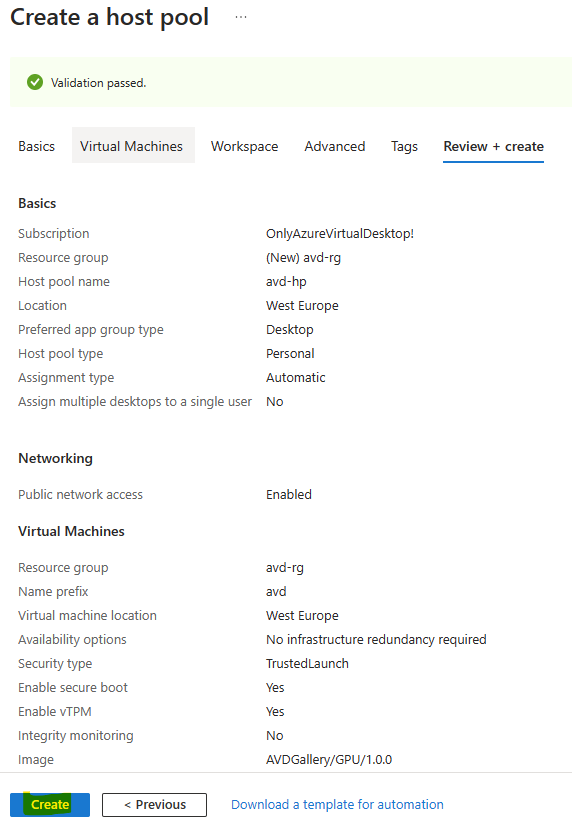Select the Review + create tab
Image resolution: width=572 pixels, height=823 pixels.
point(493,146)
